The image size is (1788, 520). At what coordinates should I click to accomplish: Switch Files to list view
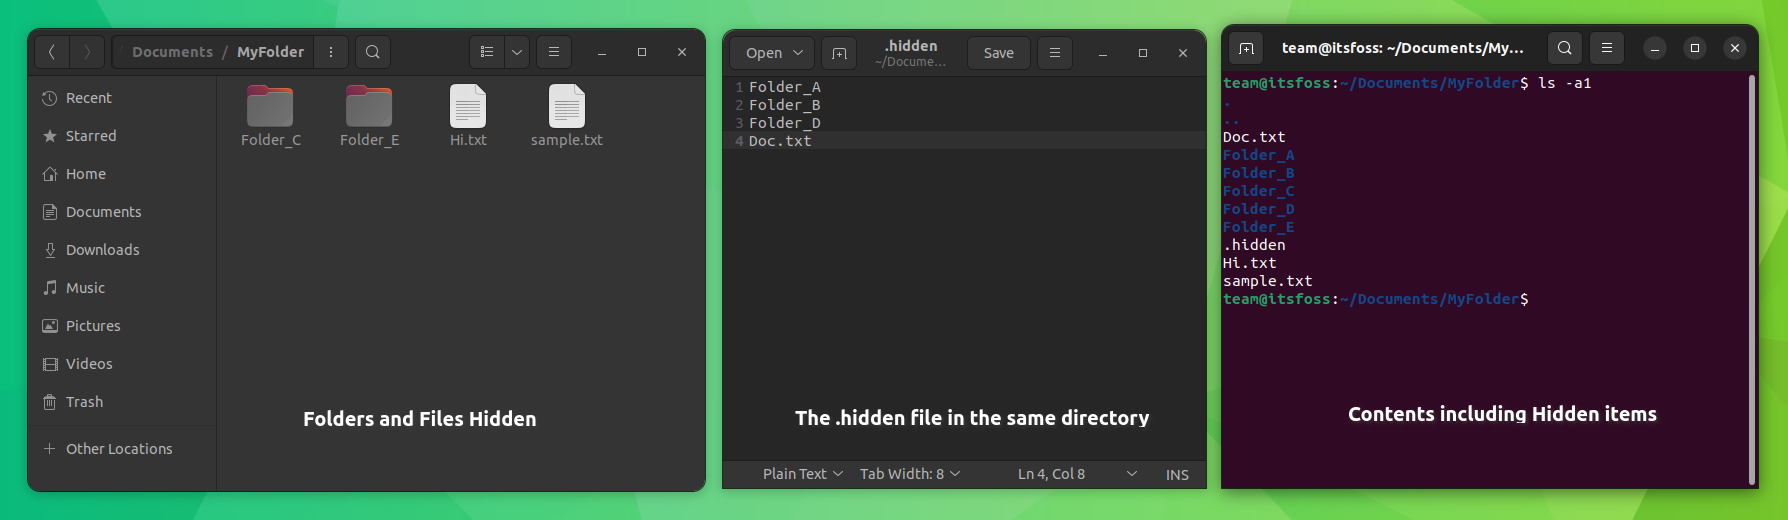[487, 52]
